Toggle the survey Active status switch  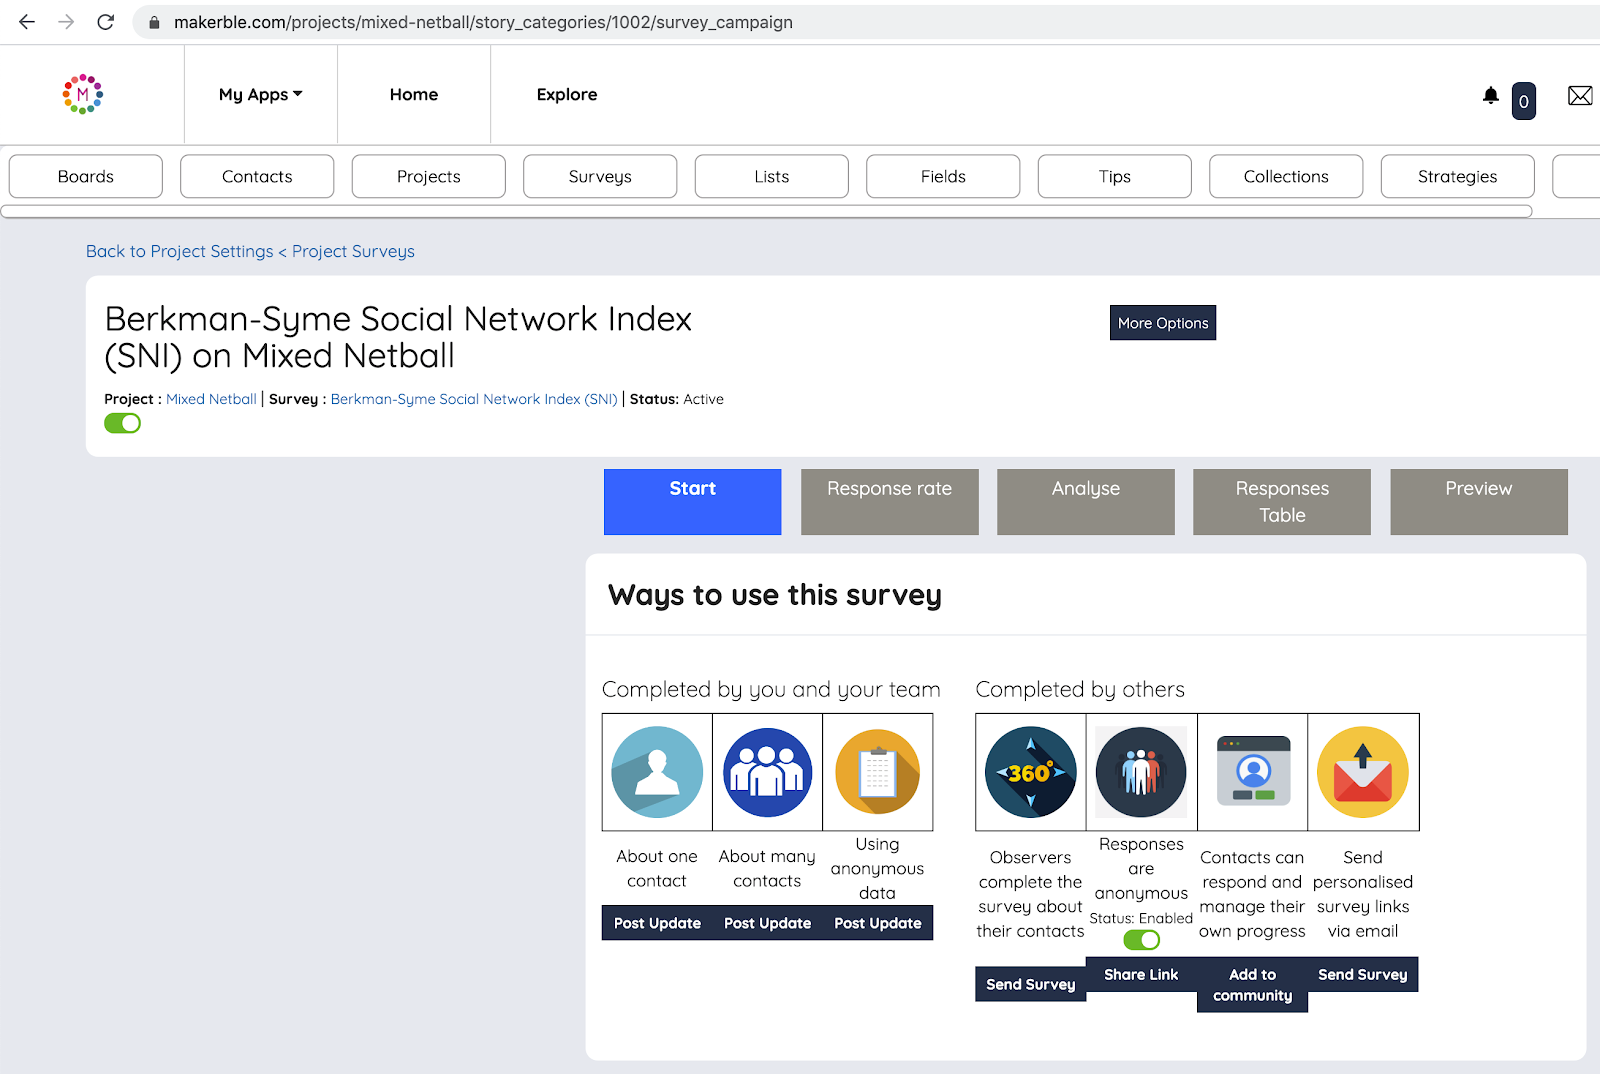pyautogui.click(x=122, y=423)
